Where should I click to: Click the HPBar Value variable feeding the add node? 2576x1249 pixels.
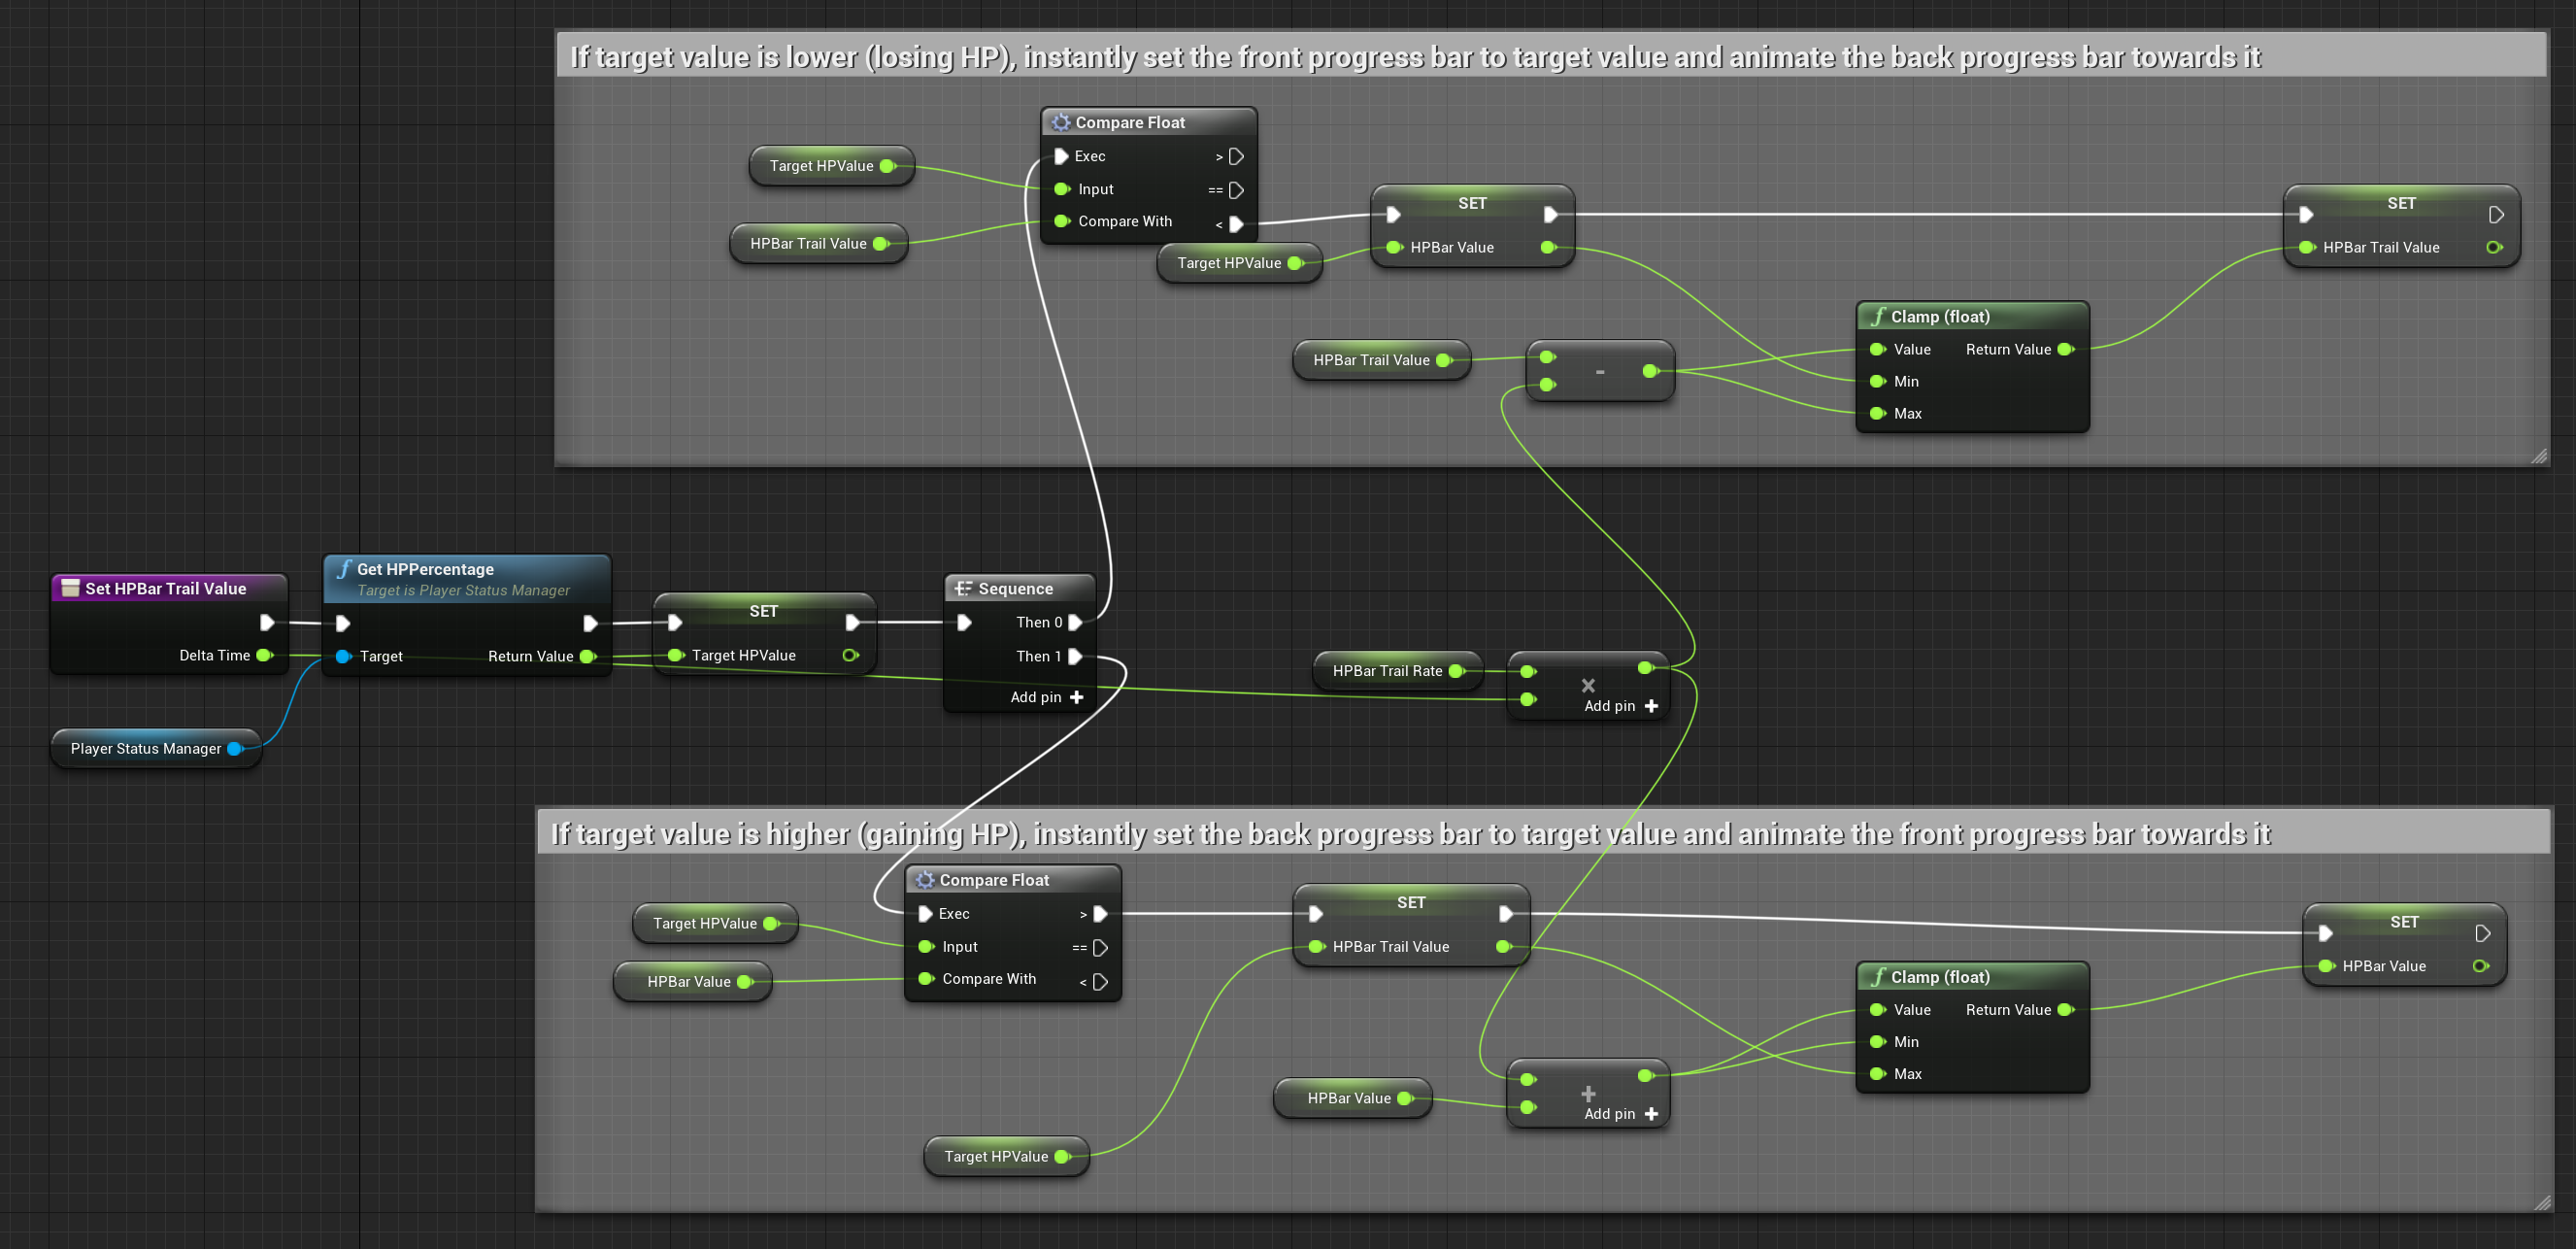[1352, 1098]
